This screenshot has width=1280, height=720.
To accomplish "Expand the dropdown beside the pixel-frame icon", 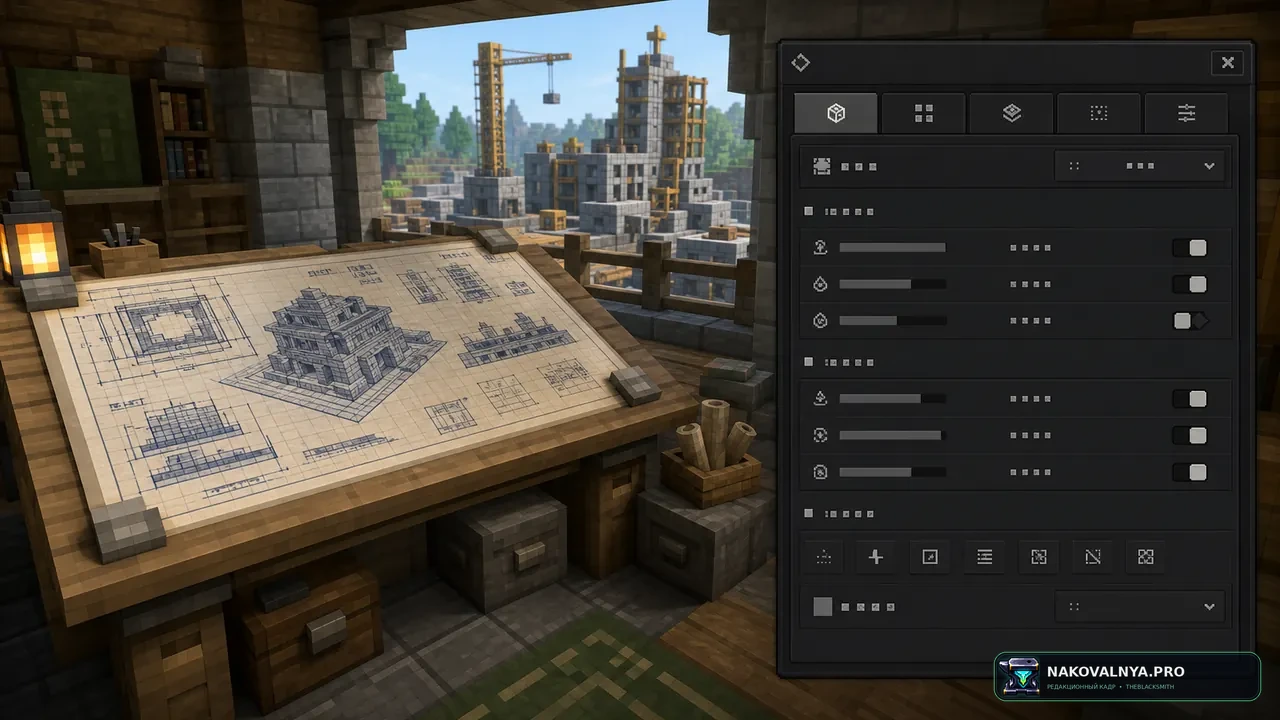I will (1140, 166).
